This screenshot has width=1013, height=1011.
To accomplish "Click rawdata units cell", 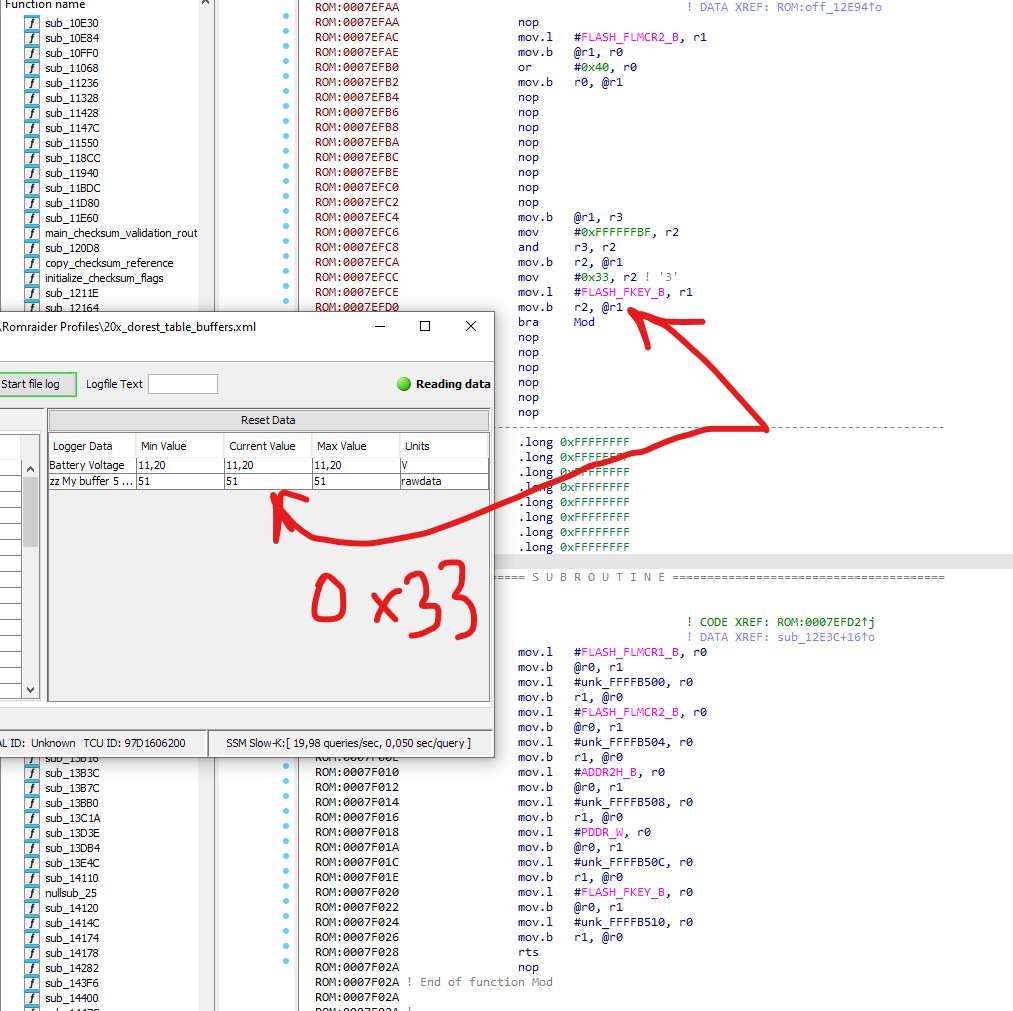I will 444,481.
